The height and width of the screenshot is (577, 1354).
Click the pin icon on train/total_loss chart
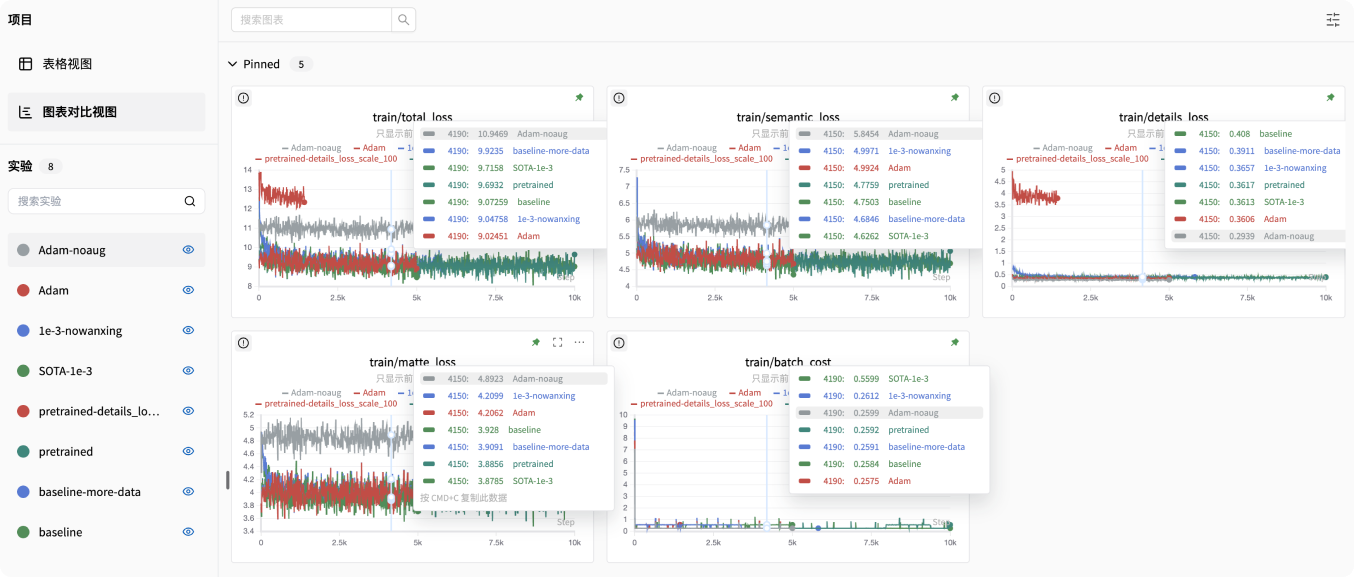click(x=579, y=98)
